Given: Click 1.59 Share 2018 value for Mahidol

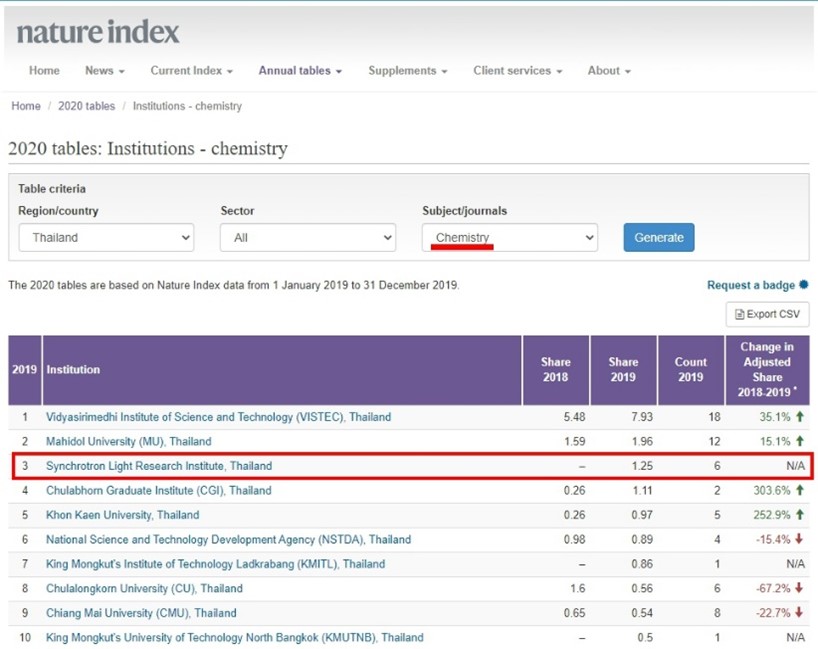Looking at the screenshot, I should click(574, 441).
